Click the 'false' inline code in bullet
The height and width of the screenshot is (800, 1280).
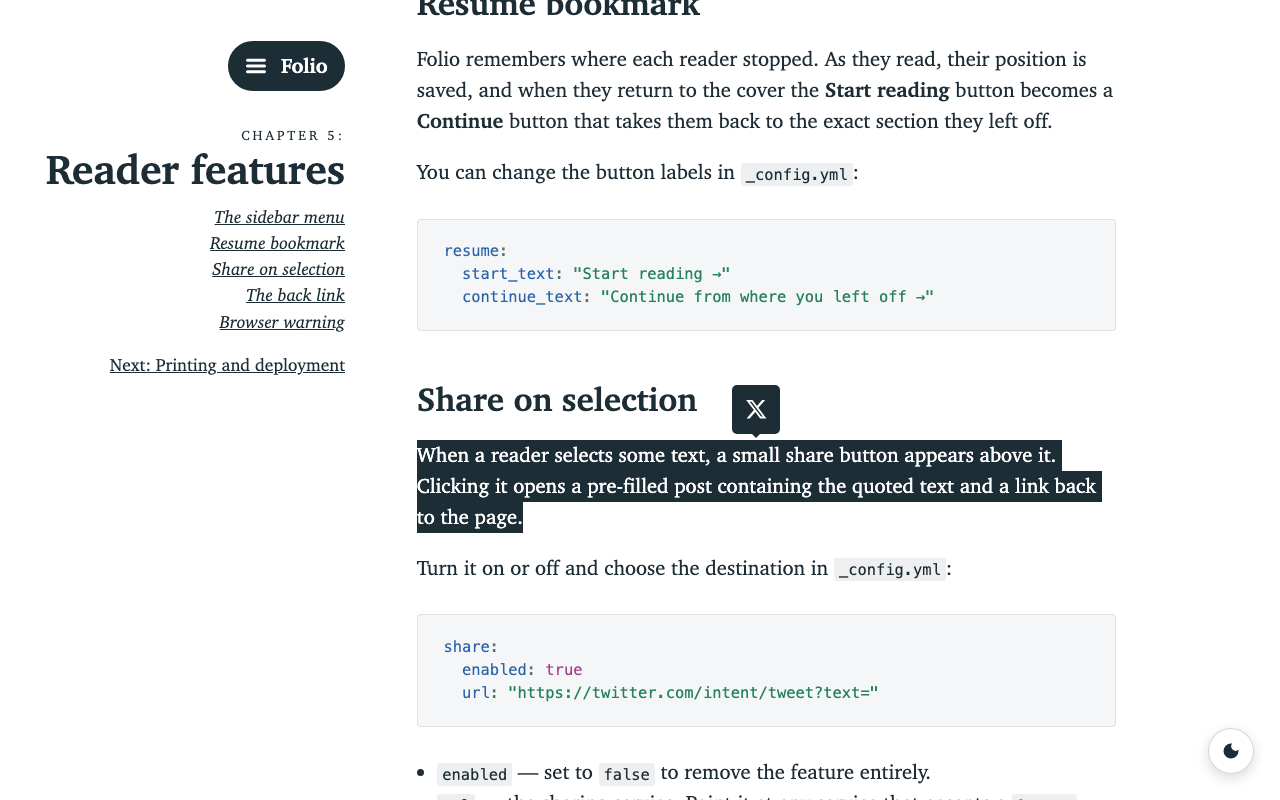(627, 773)
